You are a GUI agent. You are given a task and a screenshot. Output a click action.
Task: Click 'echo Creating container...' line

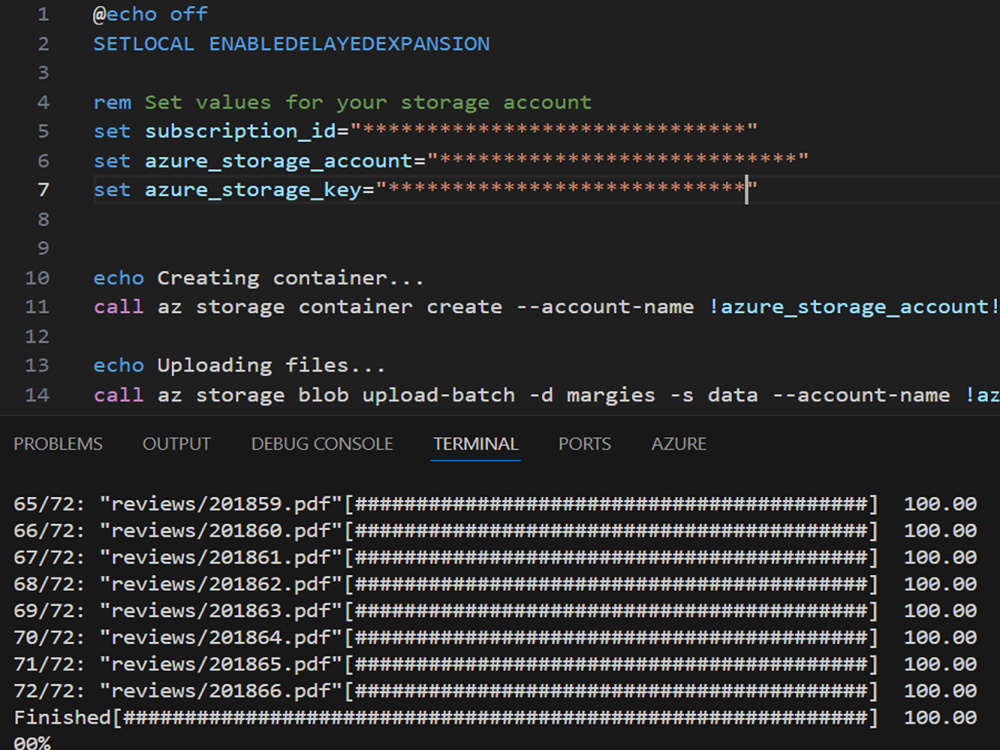pos(258,277)
